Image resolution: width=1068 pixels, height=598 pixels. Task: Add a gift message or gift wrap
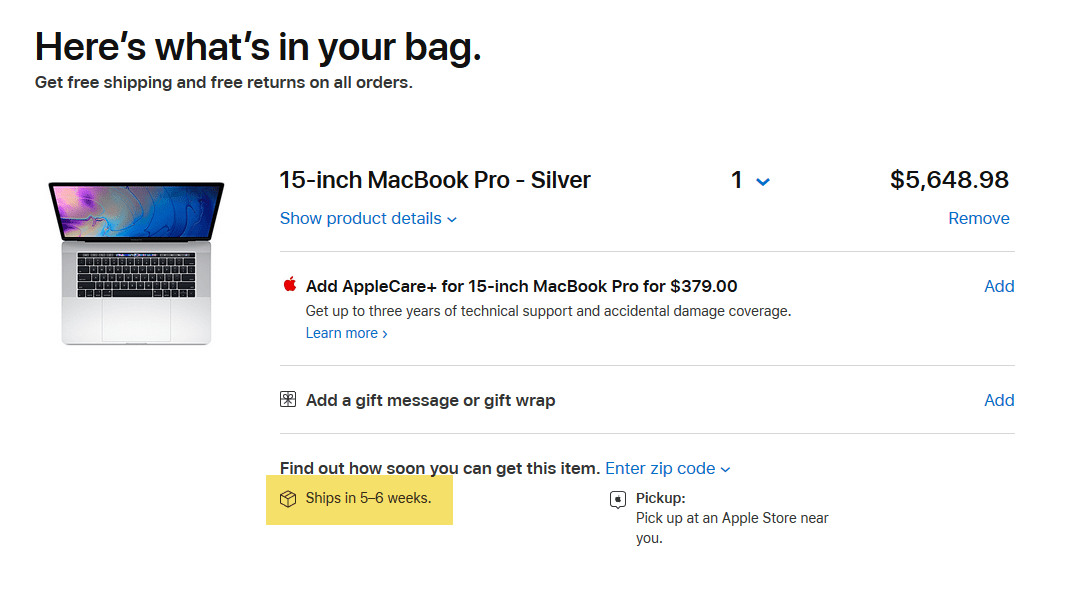(999, 399)
